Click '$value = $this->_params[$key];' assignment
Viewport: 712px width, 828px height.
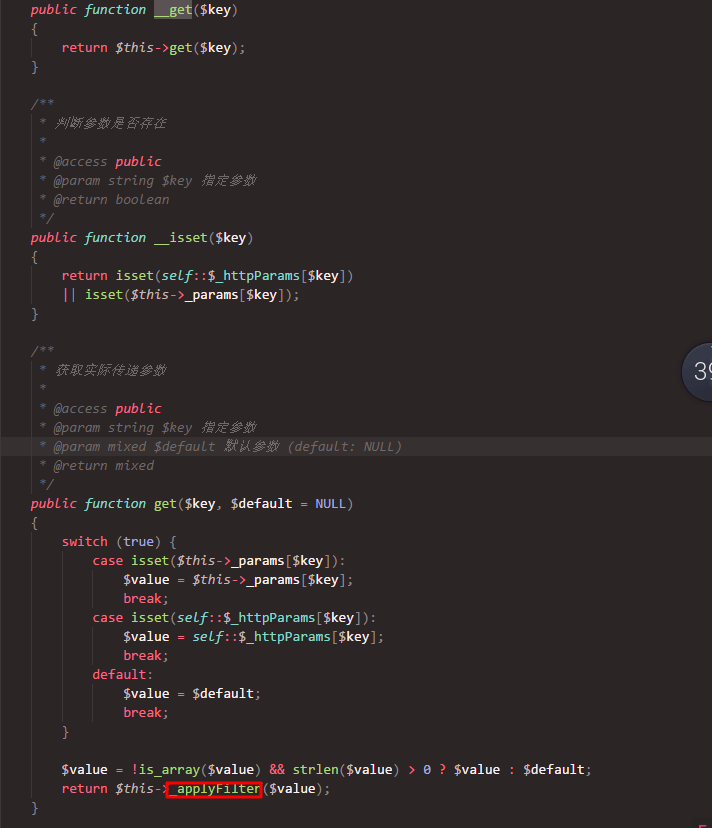[238, 580]
